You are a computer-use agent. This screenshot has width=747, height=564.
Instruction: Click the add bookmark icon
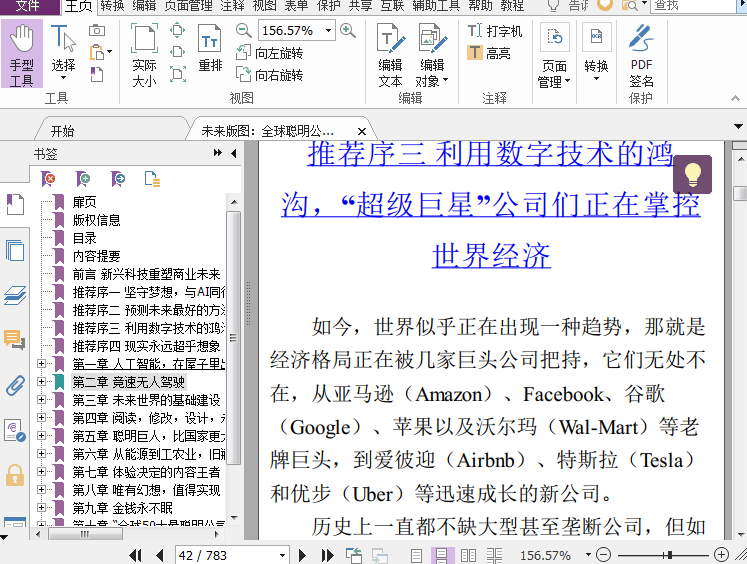coord(83,179)
